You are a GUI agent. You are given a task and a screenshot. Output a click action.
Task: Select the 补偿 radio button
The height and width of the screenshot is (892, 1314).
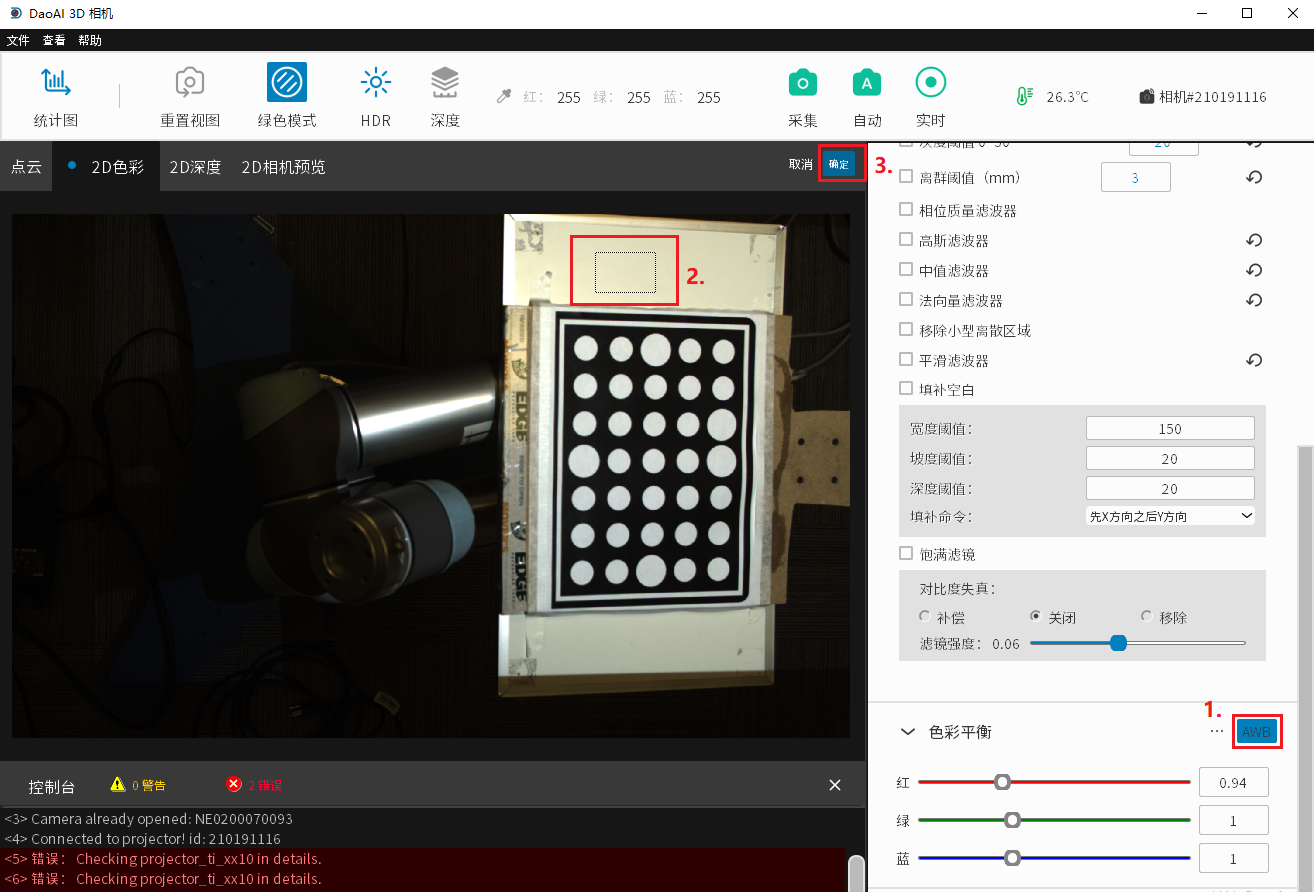click(925, 617)
